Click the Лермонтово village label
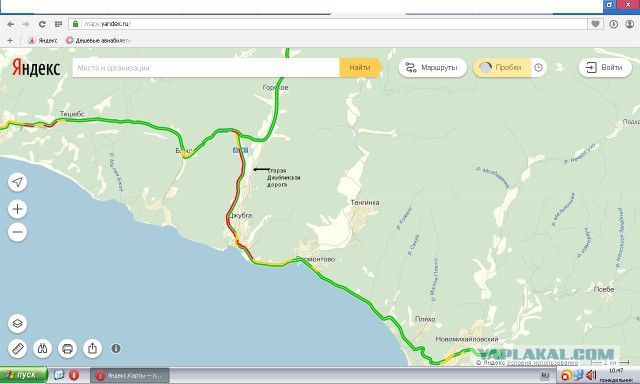Viewport: 640px width, 384px height. point(316,259)
